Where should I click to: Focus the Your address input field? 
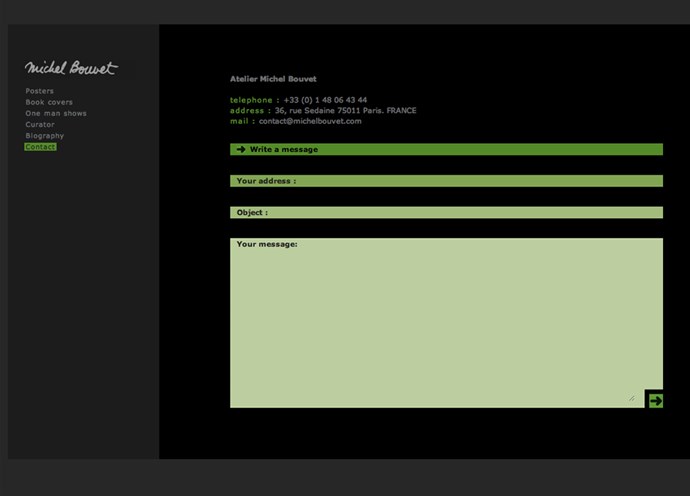pyautogui.click(x=446, y=181)
